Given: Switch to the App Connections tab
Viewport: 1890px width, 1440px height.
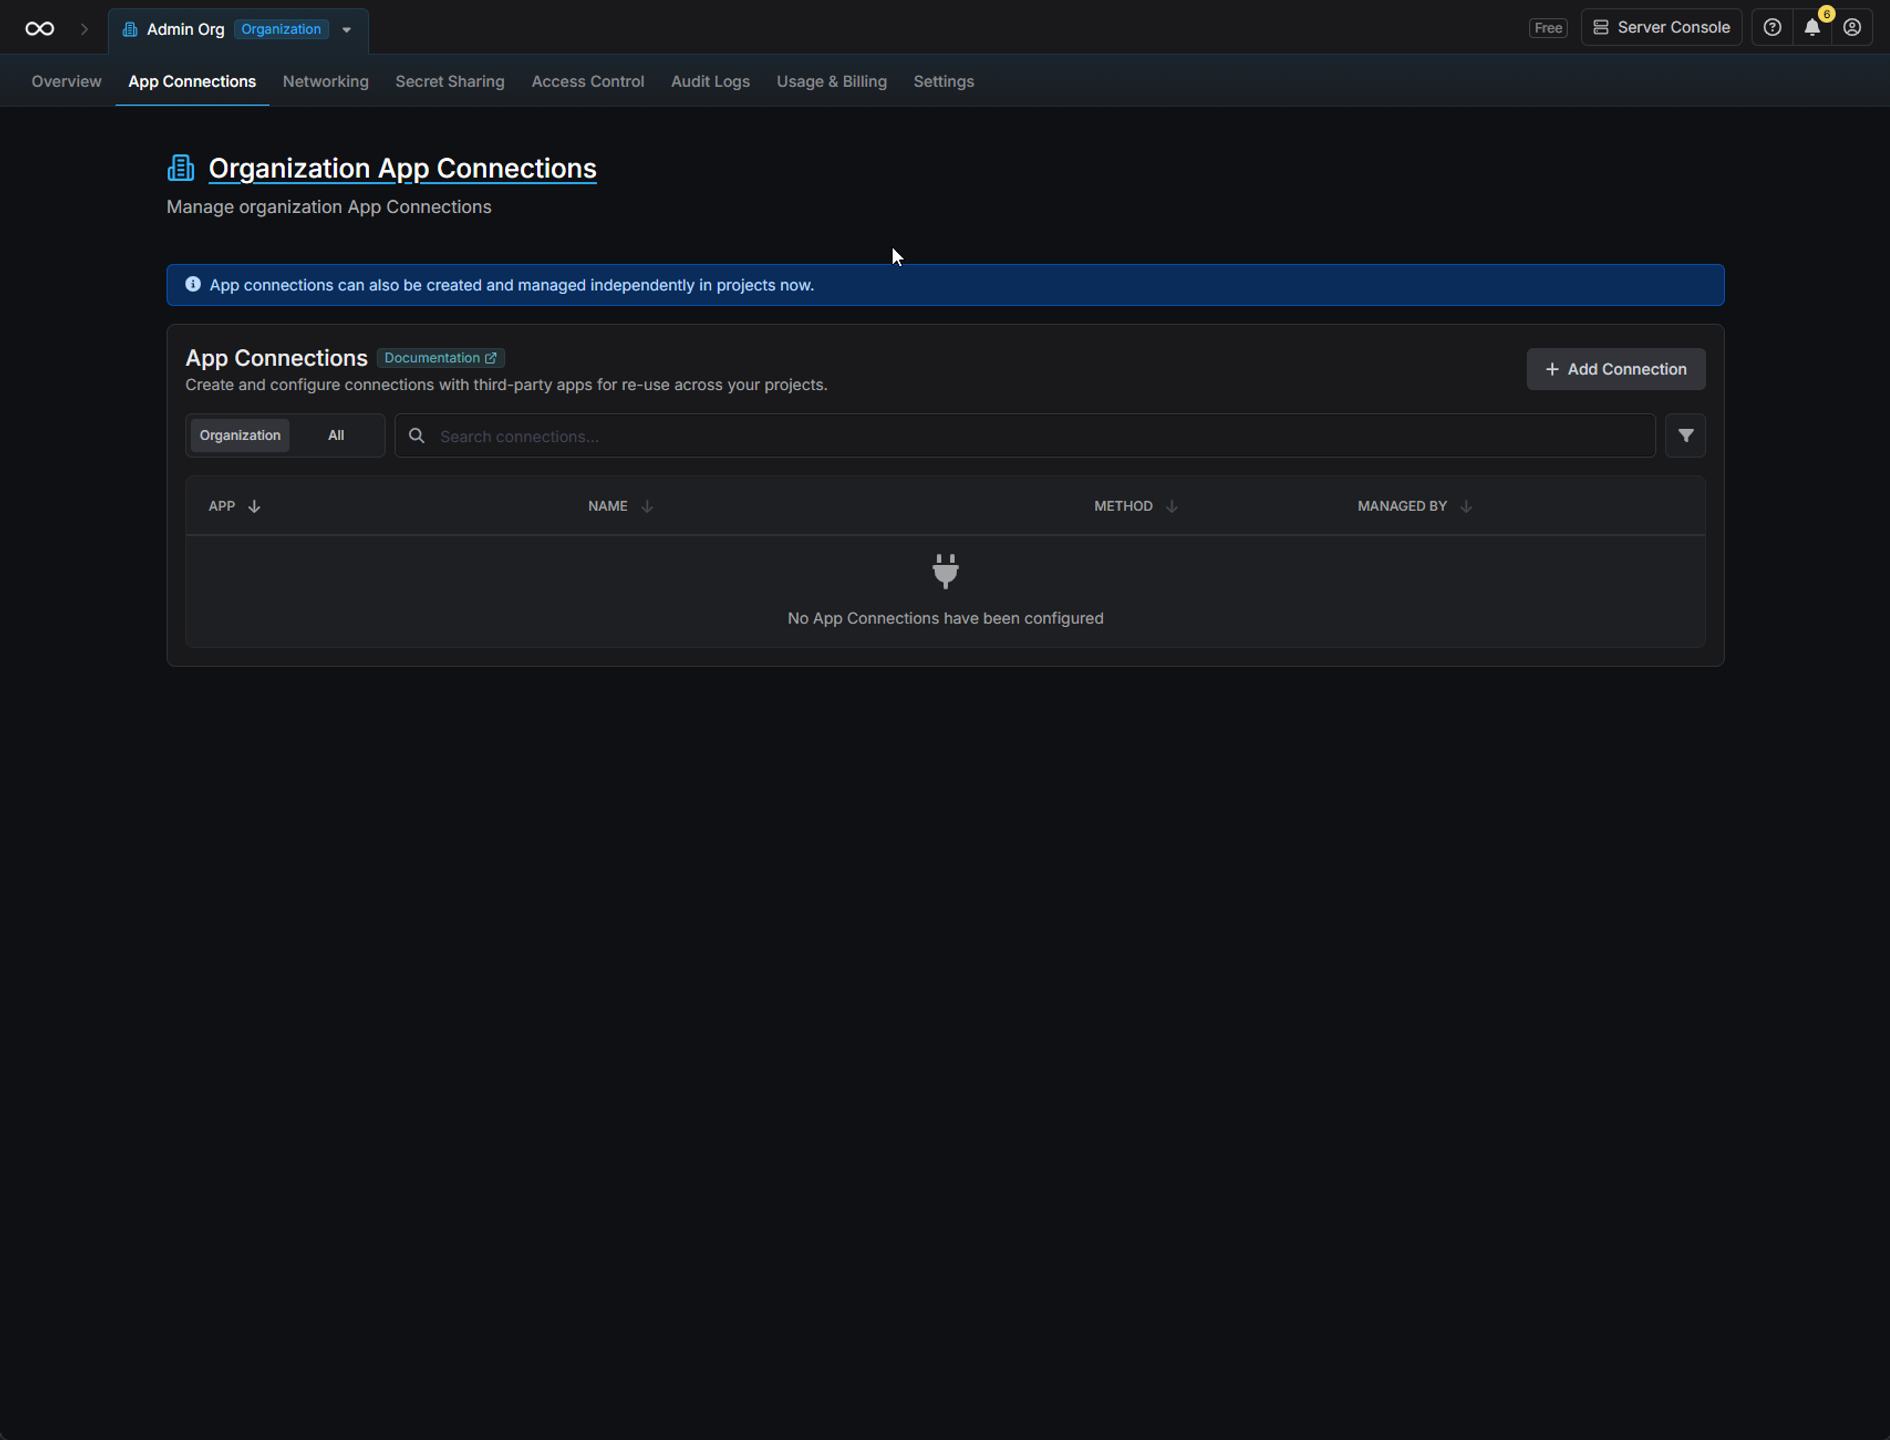Looking at the screenshot, I should point(192,81).
